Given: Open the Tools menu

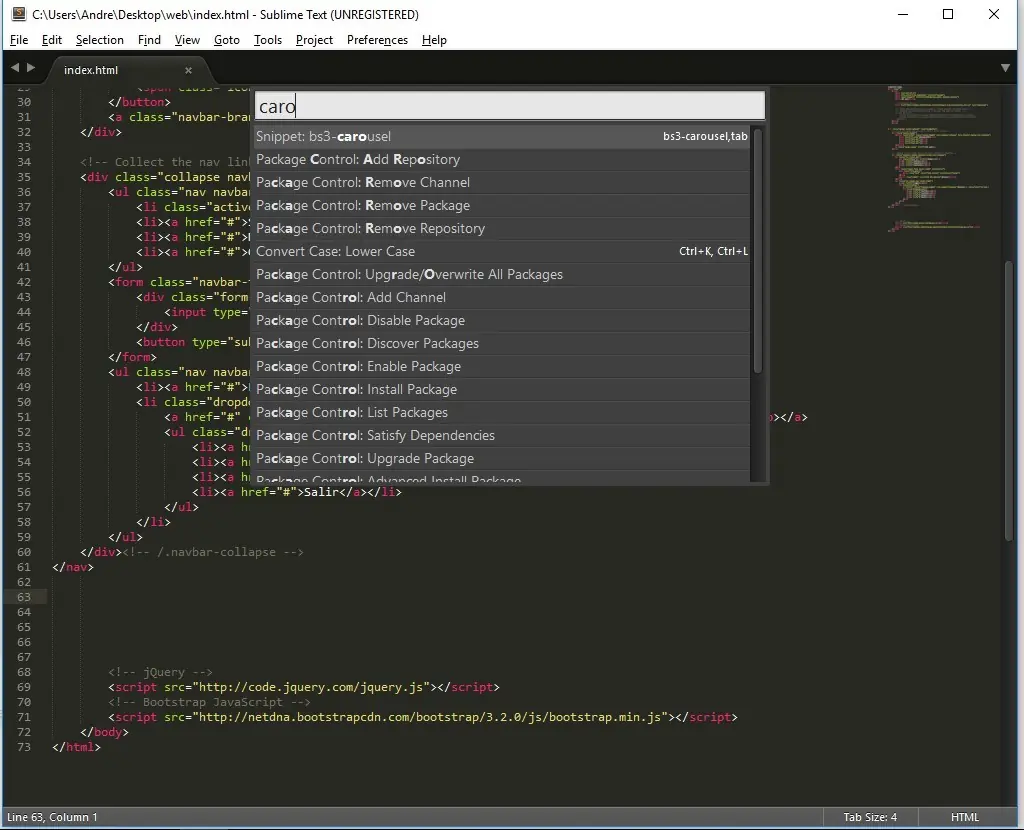Looking at the screenshot, I should [268, 40].
